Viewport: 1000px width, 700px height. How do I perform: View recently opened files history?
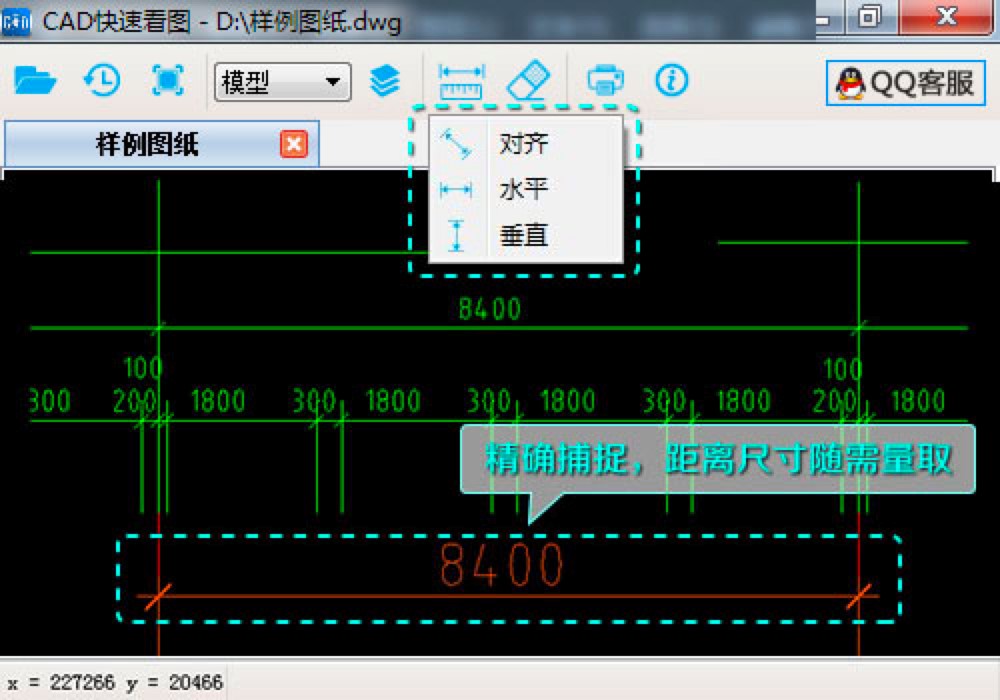point(101,81)
